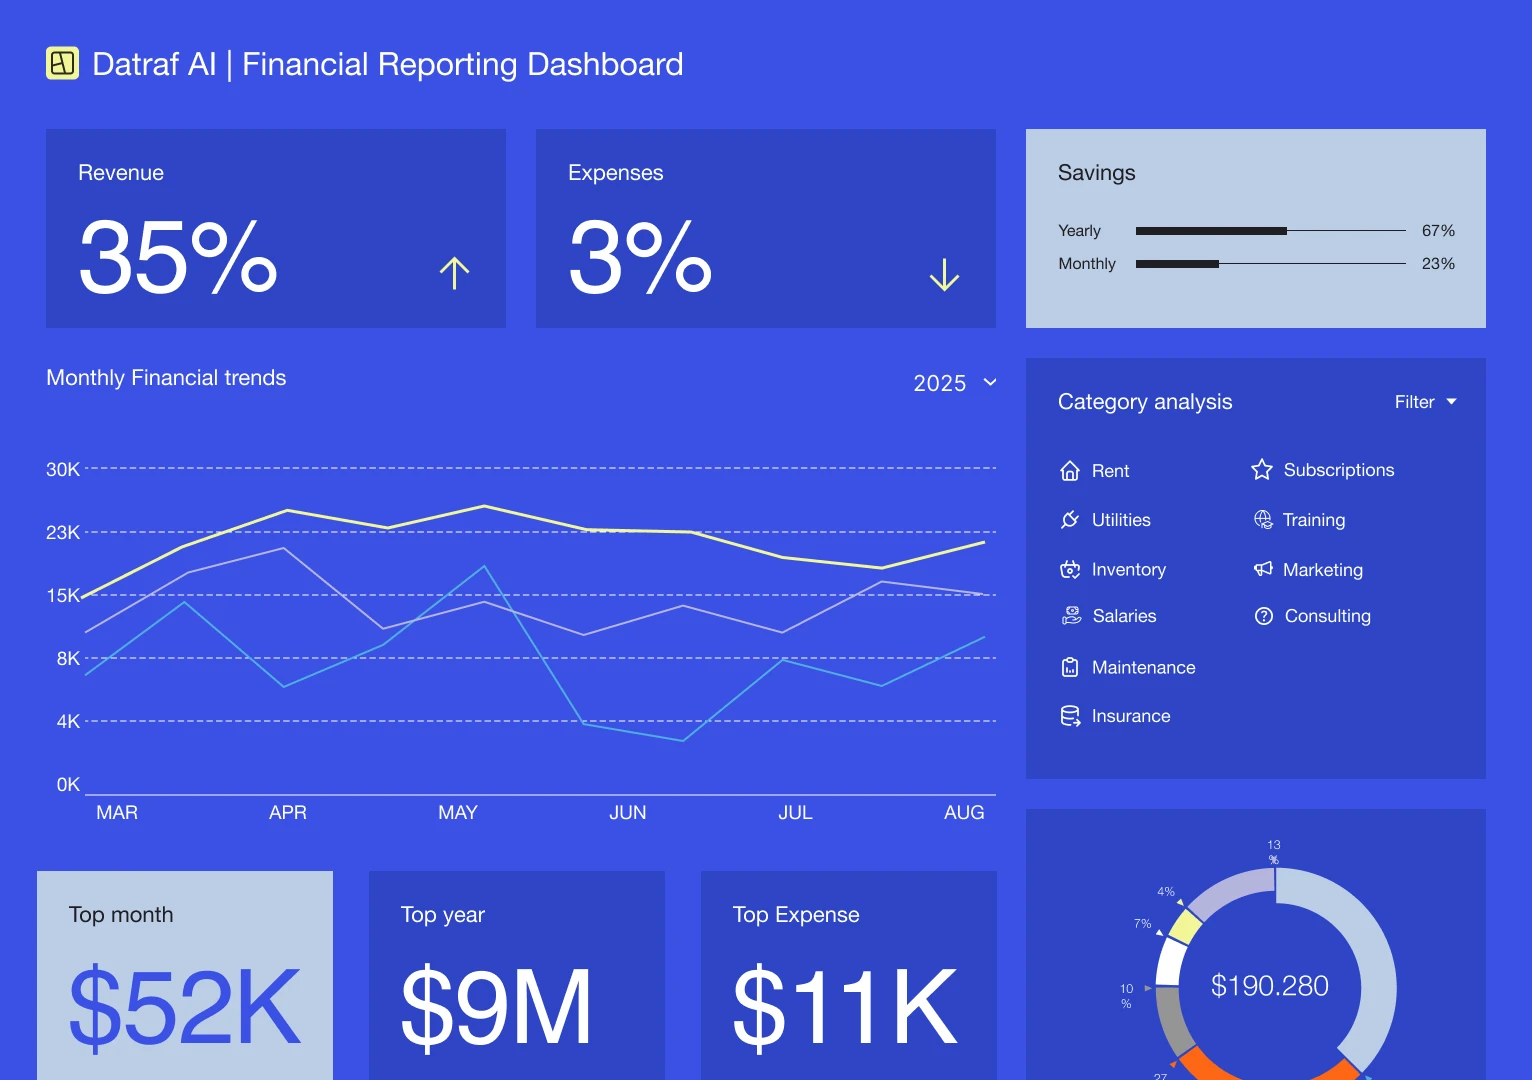
Task: Click the yellow 4% donut segment
Action: coord(1184,927)
